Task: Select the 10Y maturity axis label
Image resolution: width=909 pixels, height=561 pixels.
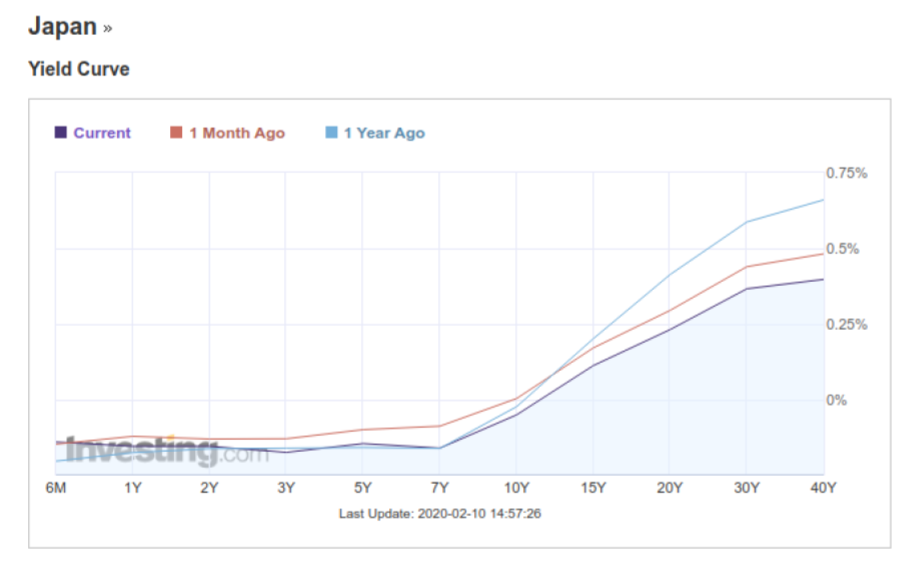Action: [x=515, y=488]
